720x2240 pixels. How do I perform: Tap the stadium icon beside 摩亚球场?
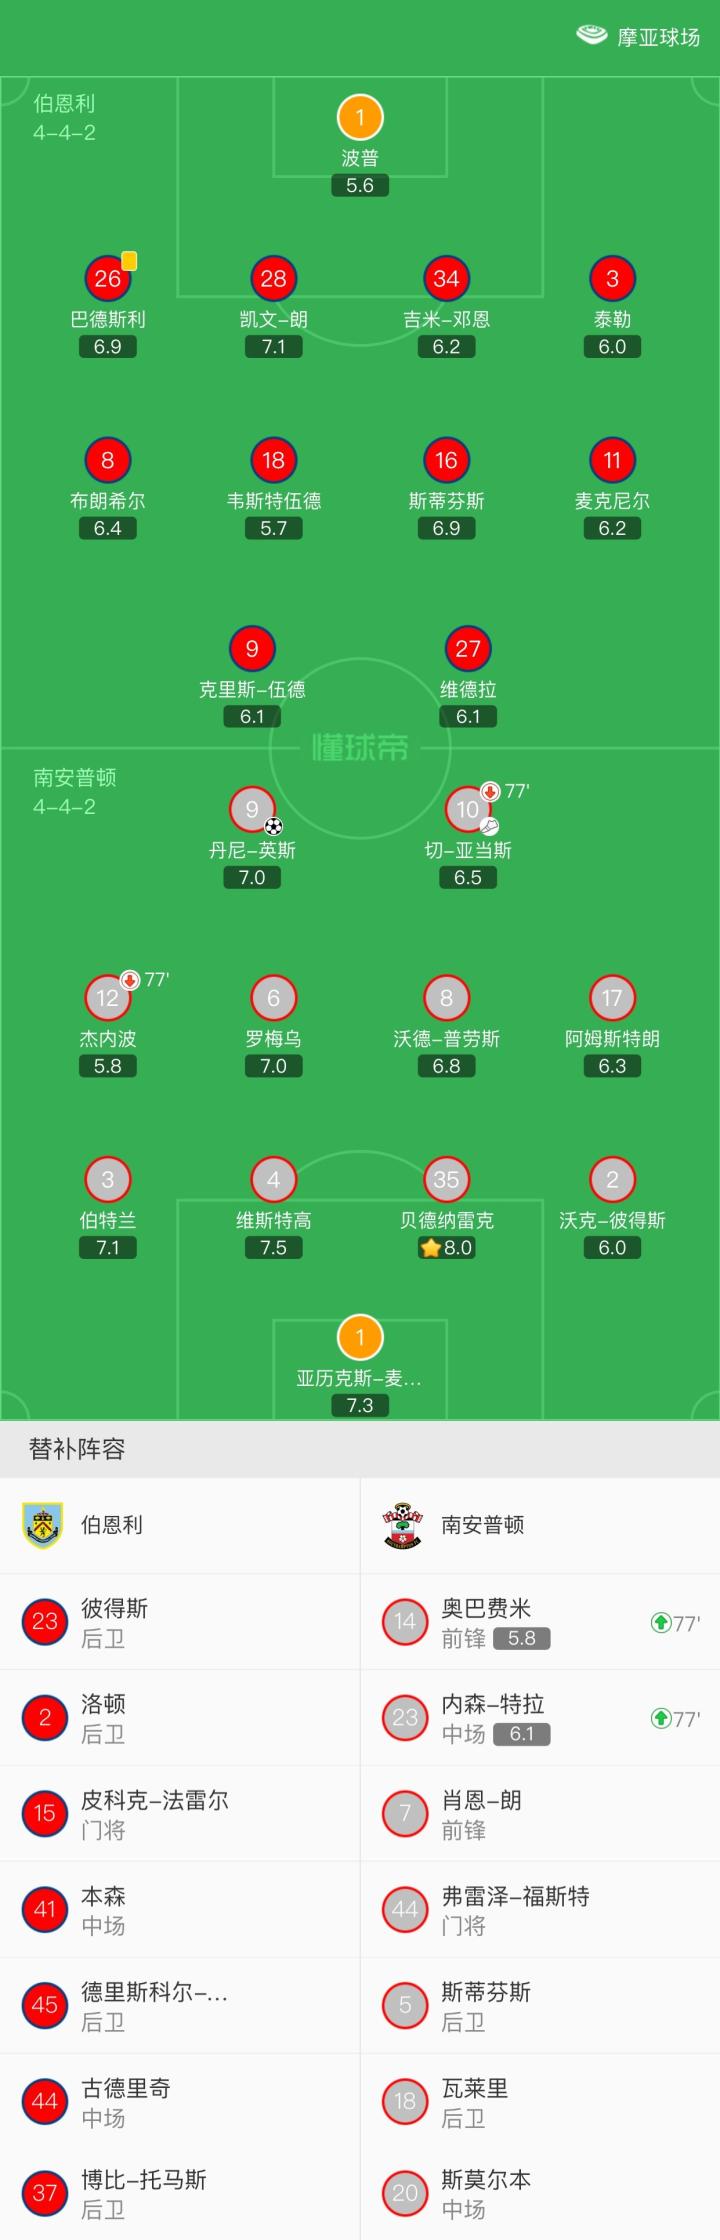[x=592, y=36]
